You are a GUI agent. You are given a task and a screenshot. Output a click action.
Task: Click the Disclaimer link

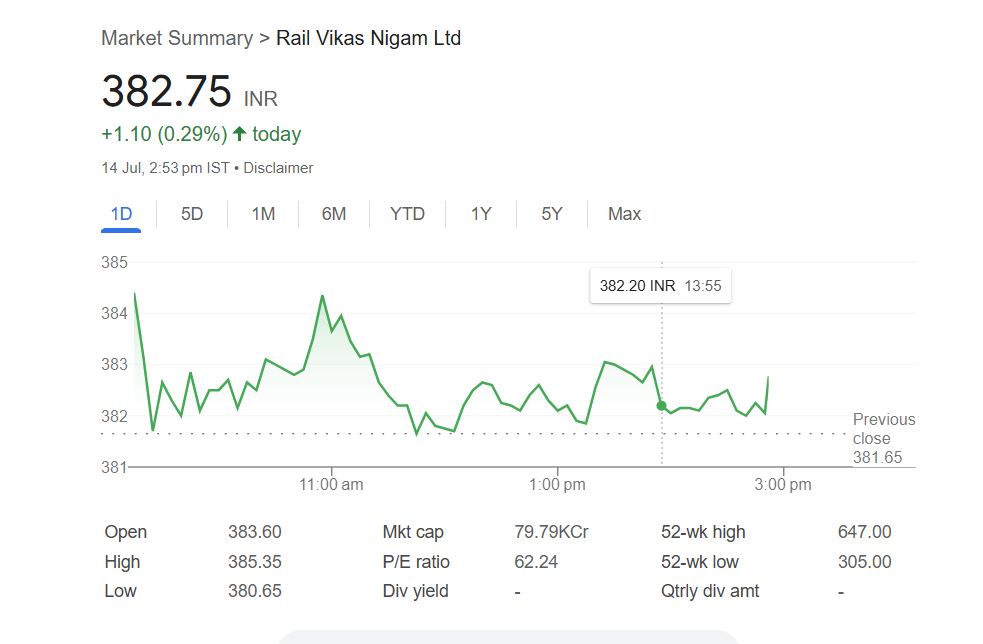point(278,168)
